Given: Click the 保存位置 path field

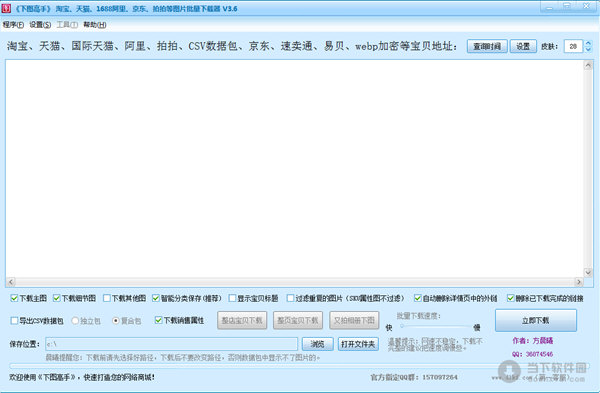Looking at the screenshot, I should (x=171, y=344).
